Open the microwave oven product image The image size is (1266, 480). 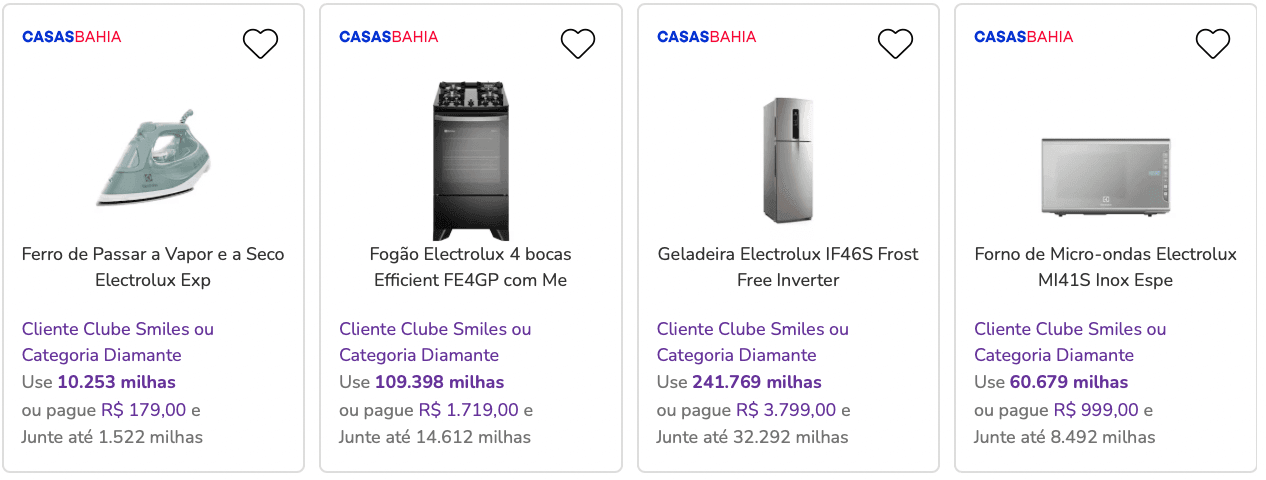click(x=1106, y=177)
